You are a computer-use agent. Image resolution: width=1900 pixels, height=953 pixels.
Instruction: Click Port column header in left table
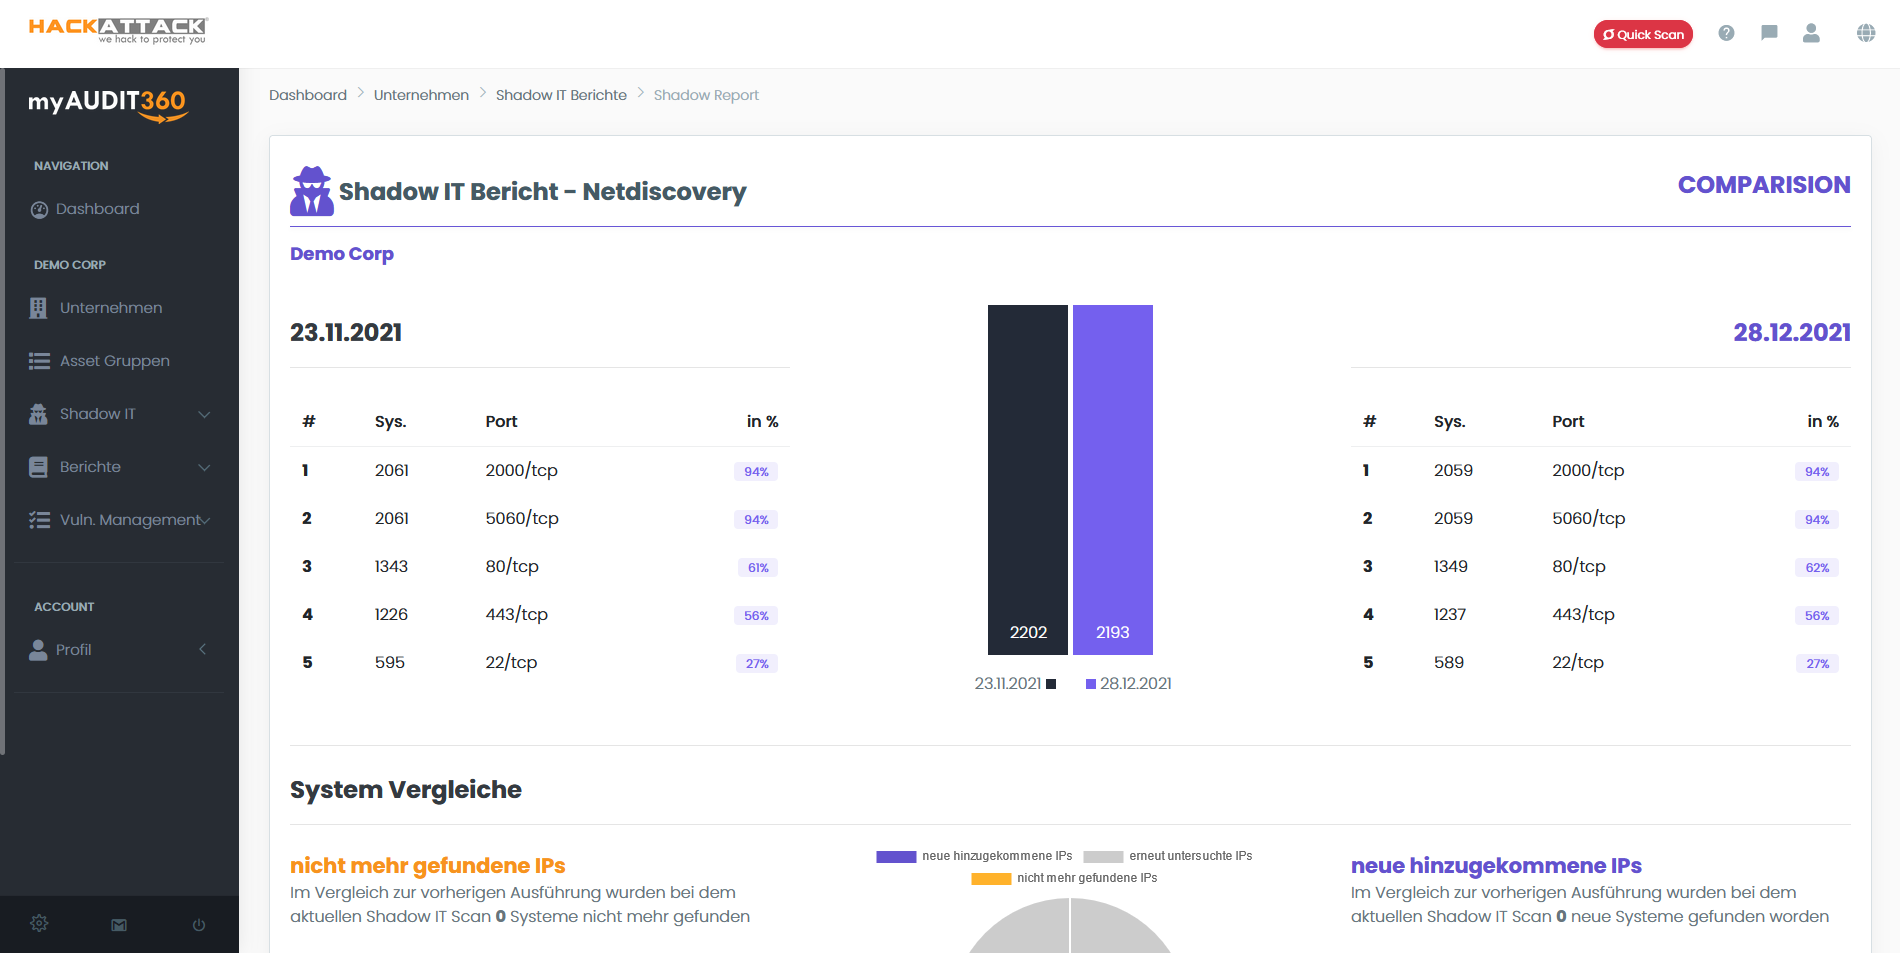[x=501, y=421]
